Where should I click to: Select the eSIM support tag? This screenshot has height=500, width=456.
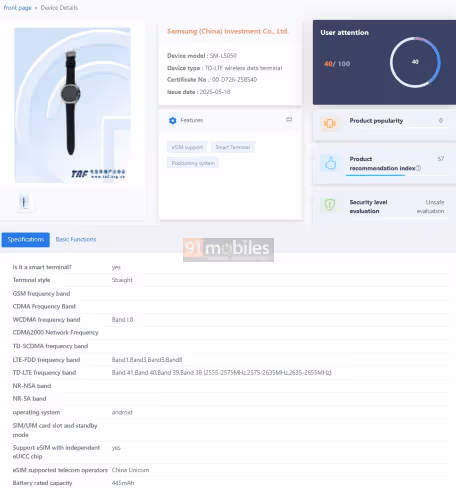point(187,147)
